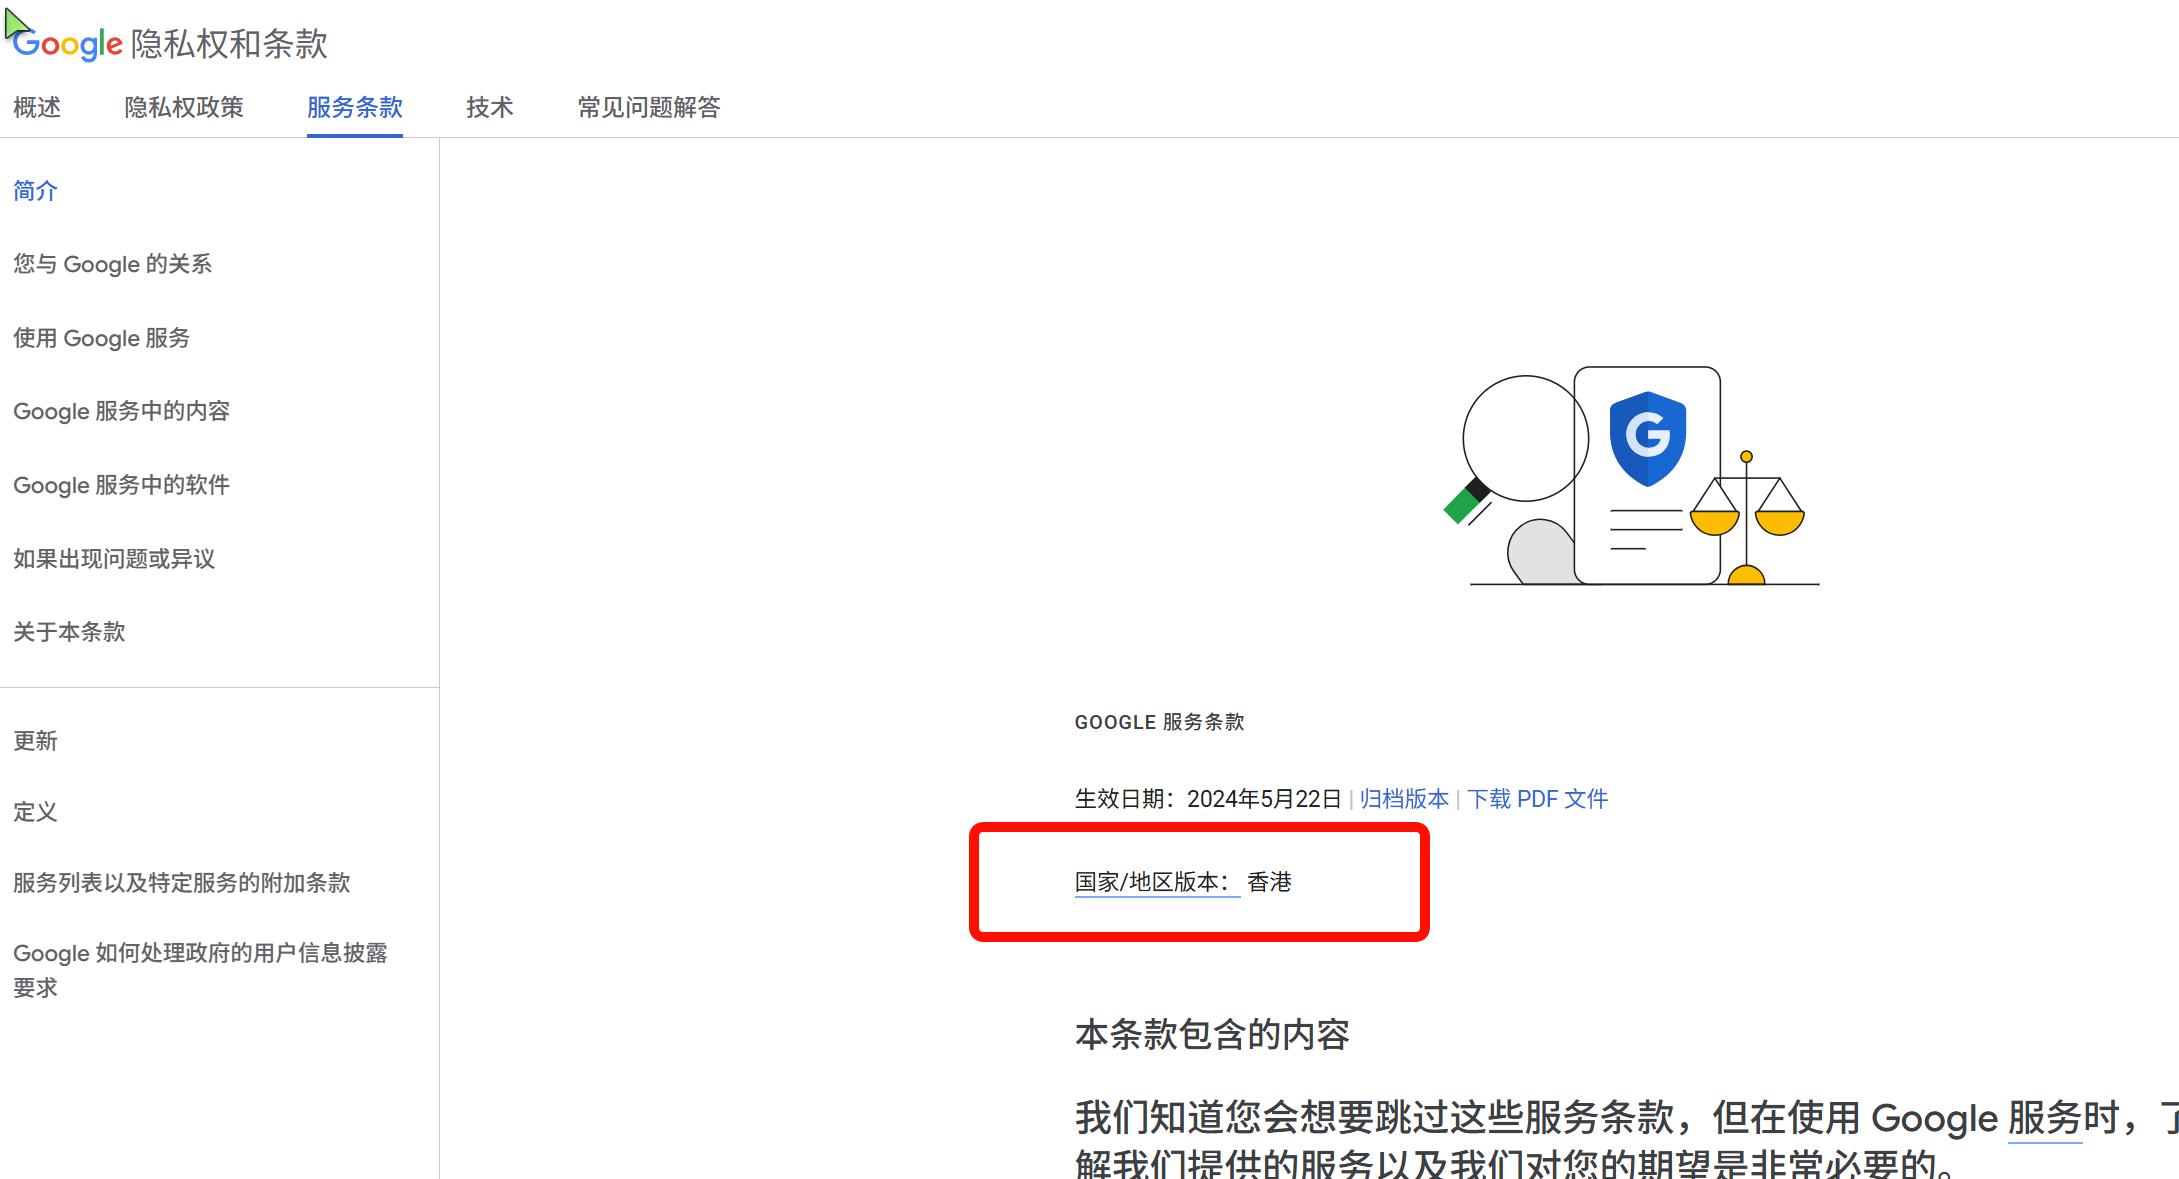
Task: Select the 服务条款 tab
Action: tap(355, 107)
